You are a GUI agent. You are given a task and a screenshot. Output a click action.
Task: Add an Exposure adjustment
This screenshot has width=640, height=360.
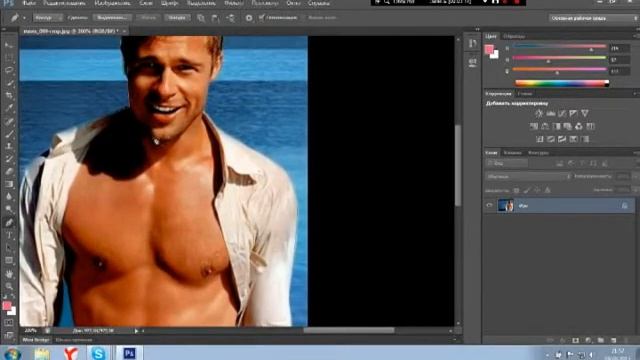[x=573, y=113]
